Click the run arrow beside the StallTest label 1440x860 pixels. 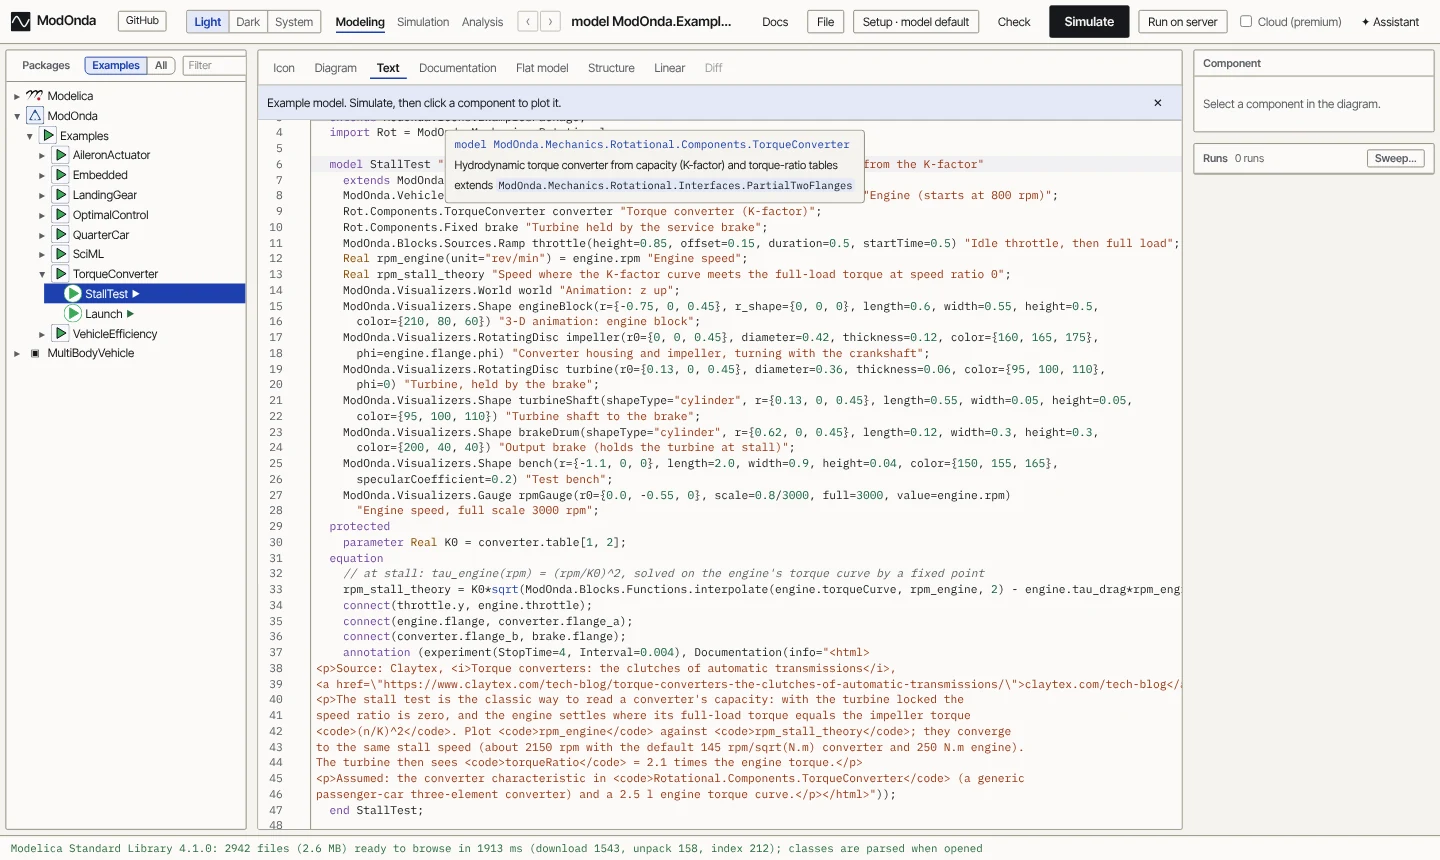point(136,294)
